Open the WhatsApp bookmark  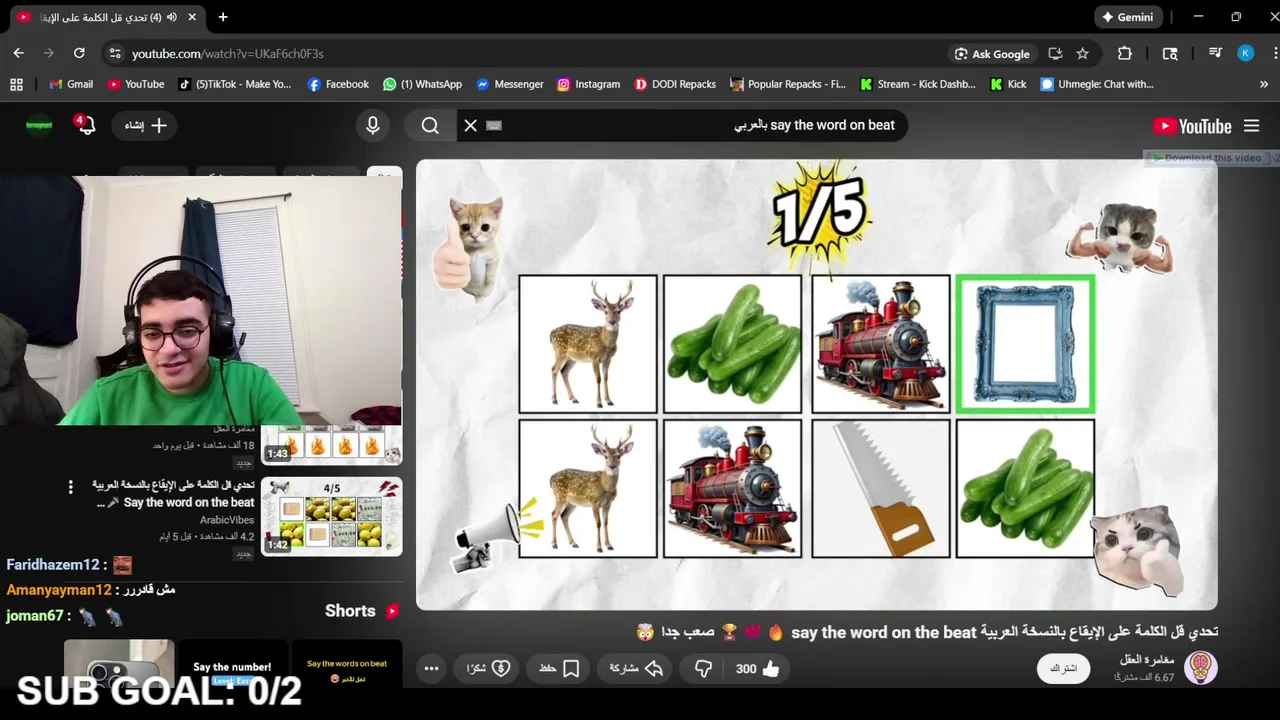(x=422, y=84)
